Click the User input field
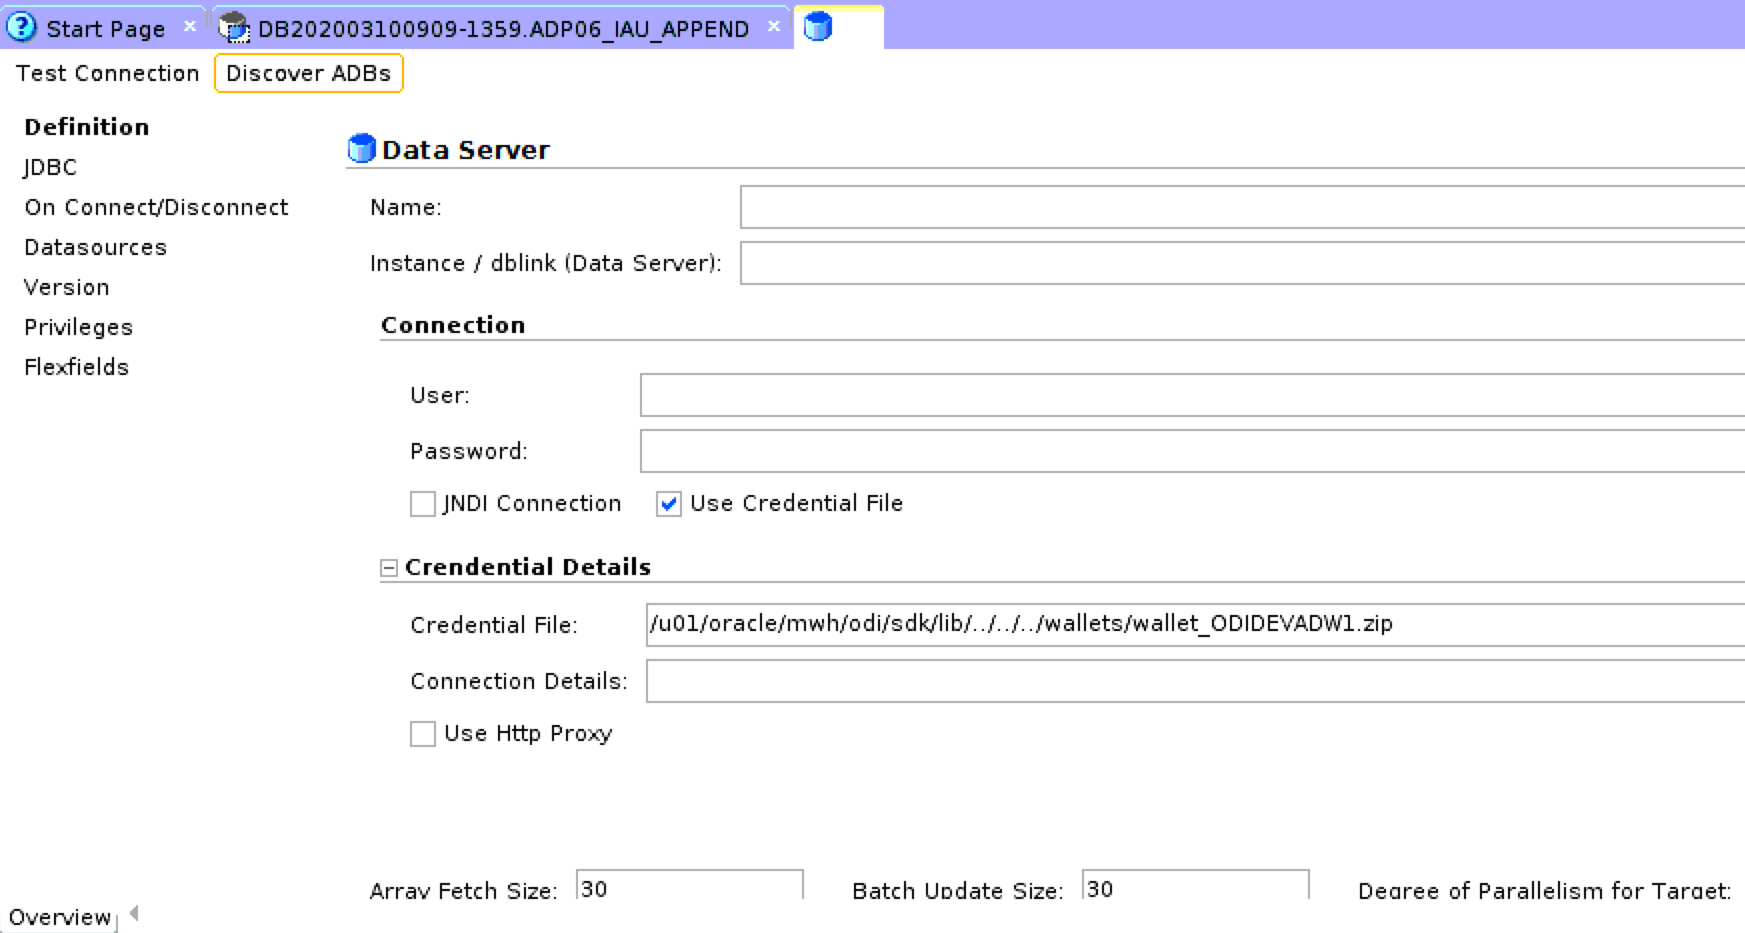 [1192, 395]
